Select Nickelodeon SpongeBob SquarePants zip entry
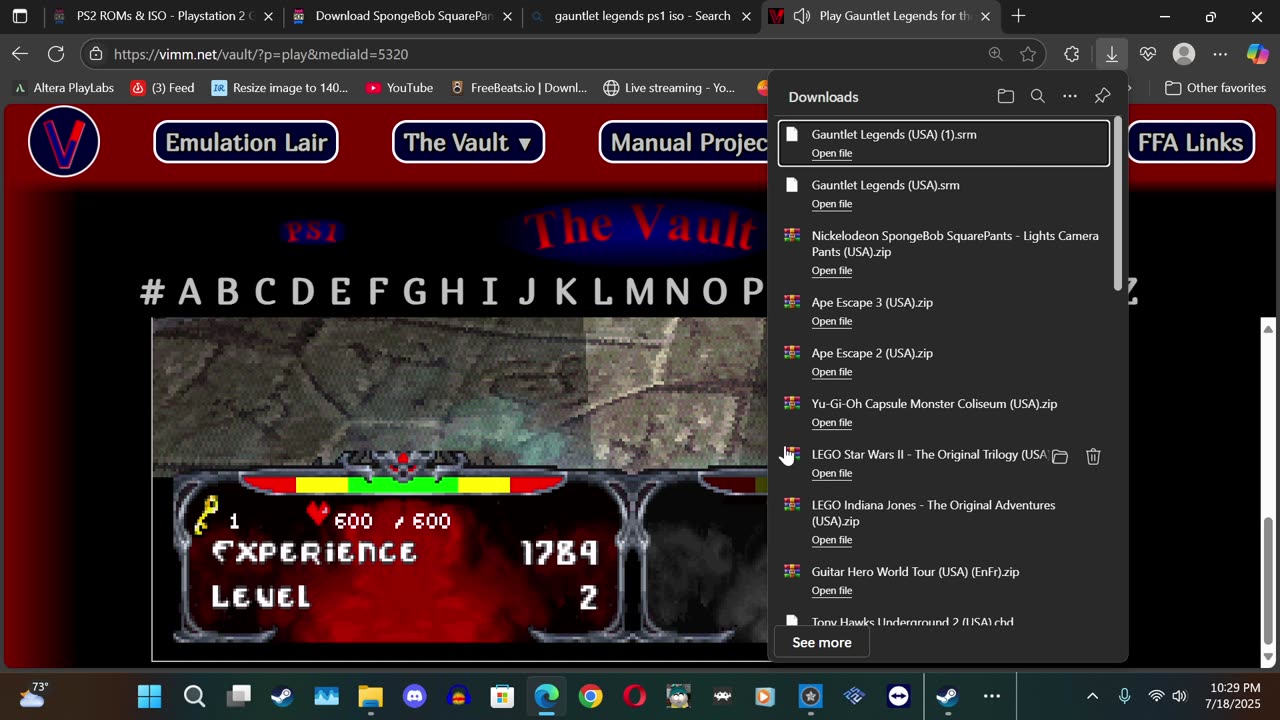 944,252
